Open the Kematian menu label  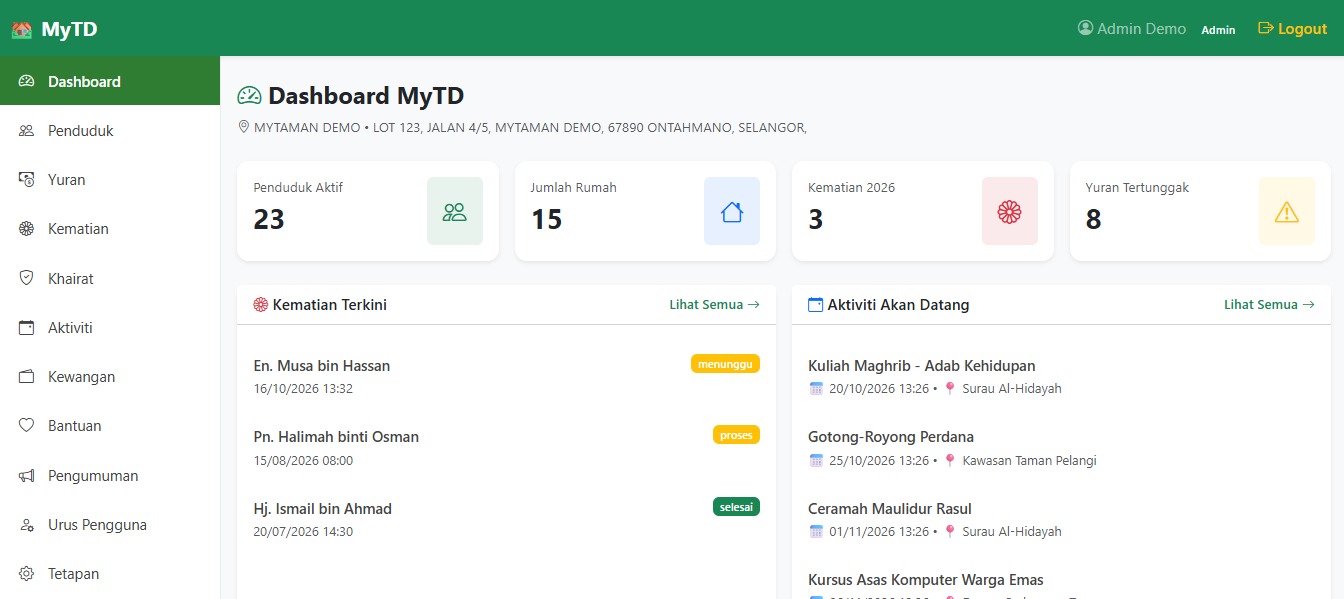tap(78, 229)
